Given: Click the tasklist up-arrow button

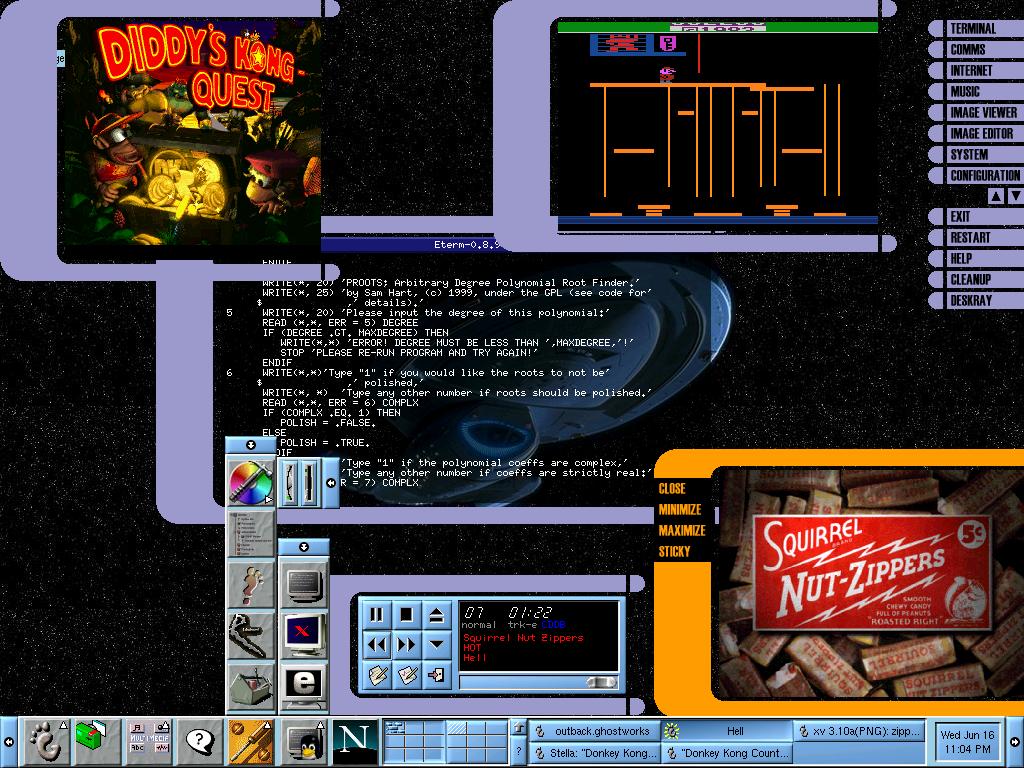Looking at the screenshot, I should coord(519,728).
